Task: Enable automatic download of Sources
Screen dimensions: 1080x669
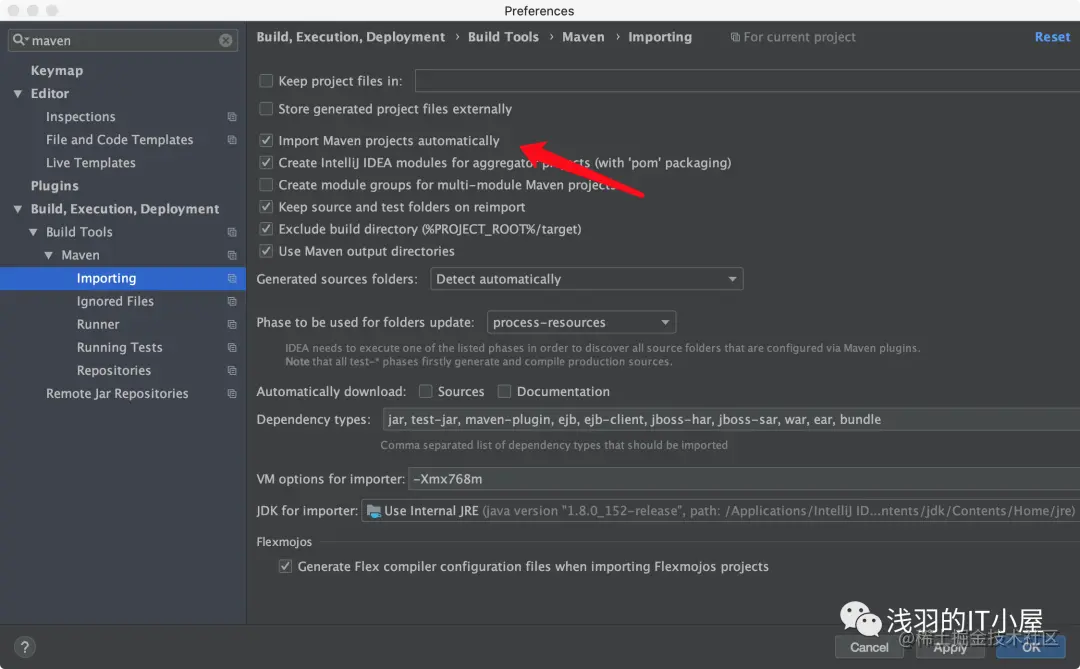Action: click(426, 391)
